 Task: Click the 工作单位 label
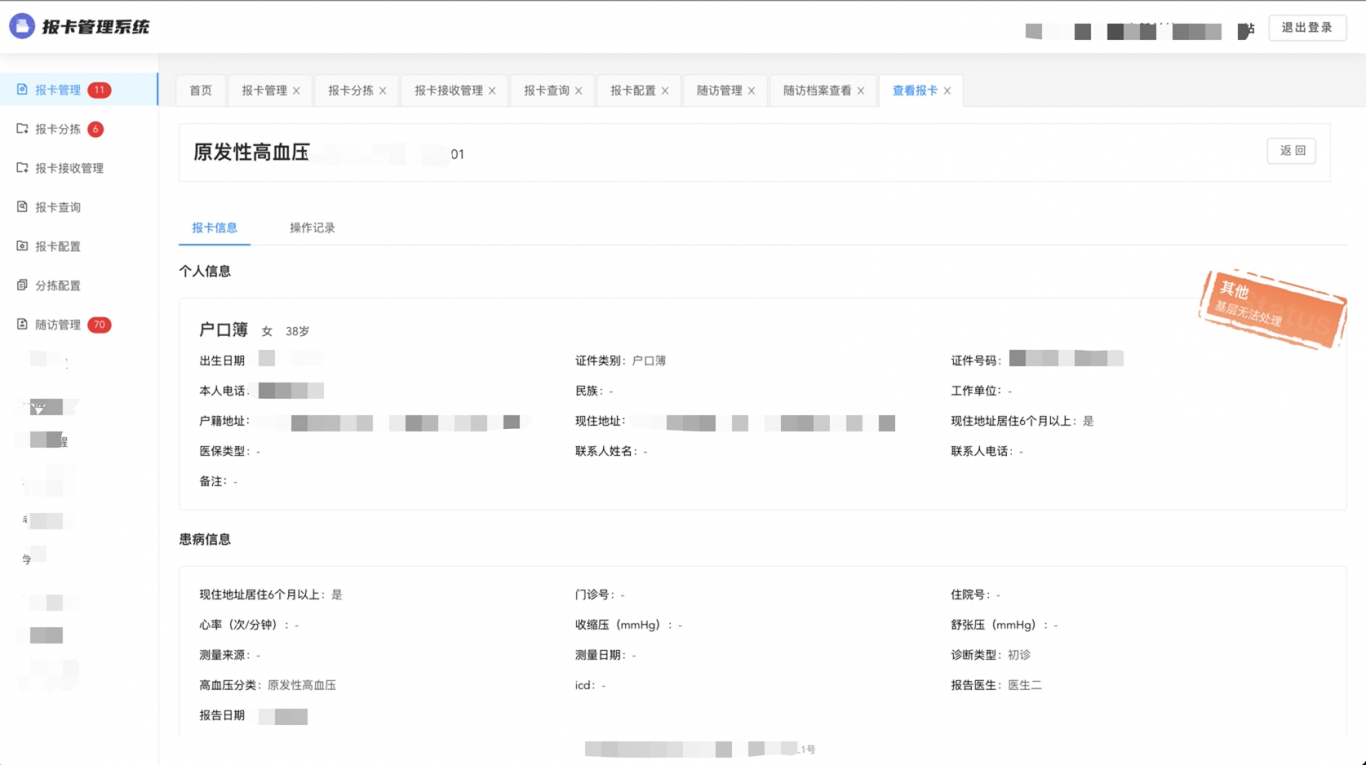tap(975, 391)
